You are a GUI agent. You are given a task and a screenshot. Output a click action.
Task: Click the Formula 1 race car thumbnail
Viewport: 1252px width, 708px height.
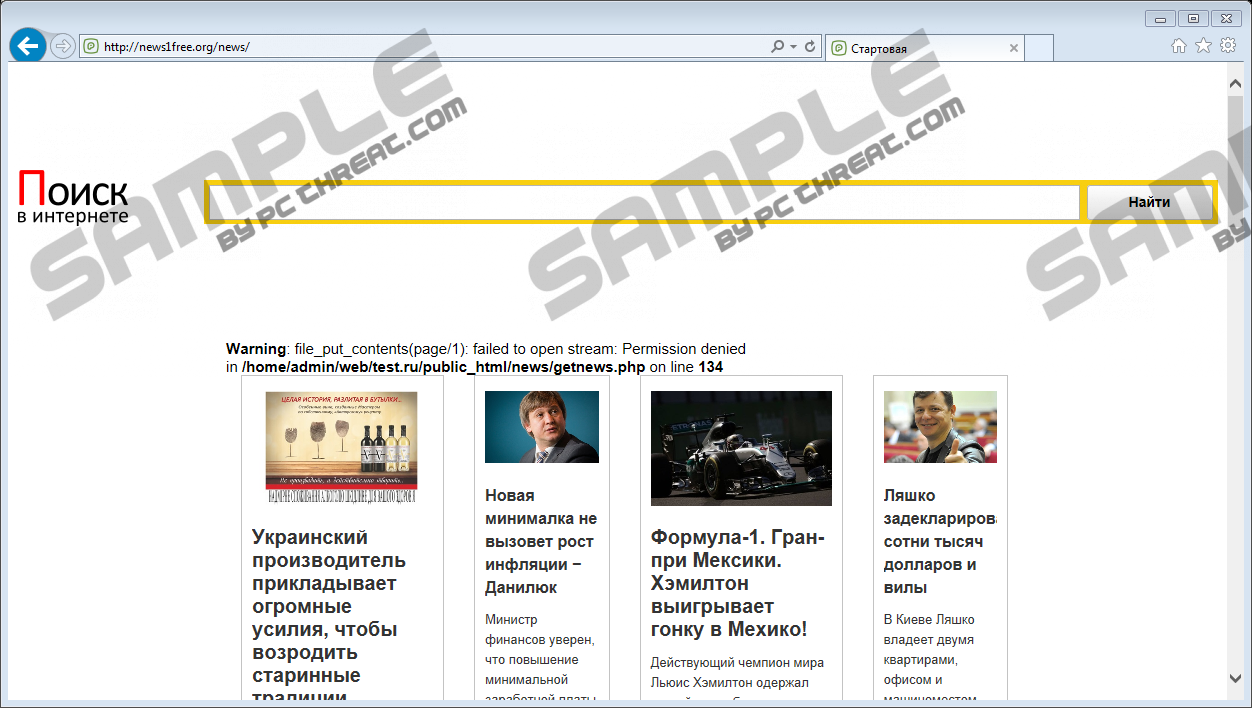(x=741, y=448)
